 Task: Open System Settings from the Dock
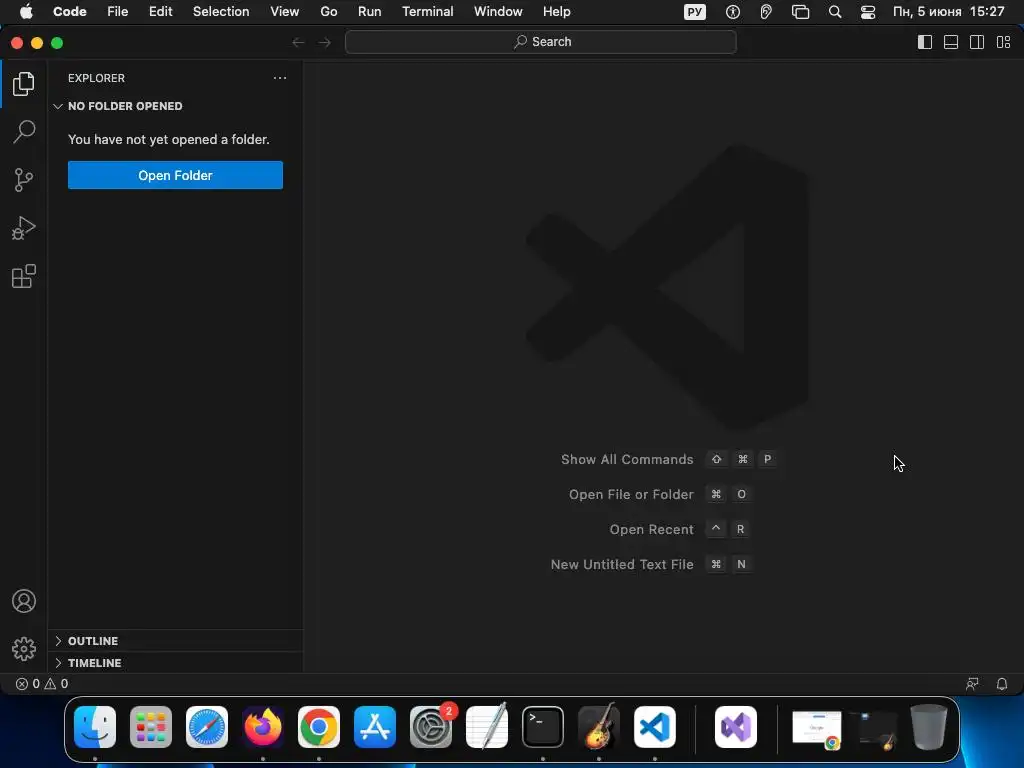(431, 727)
